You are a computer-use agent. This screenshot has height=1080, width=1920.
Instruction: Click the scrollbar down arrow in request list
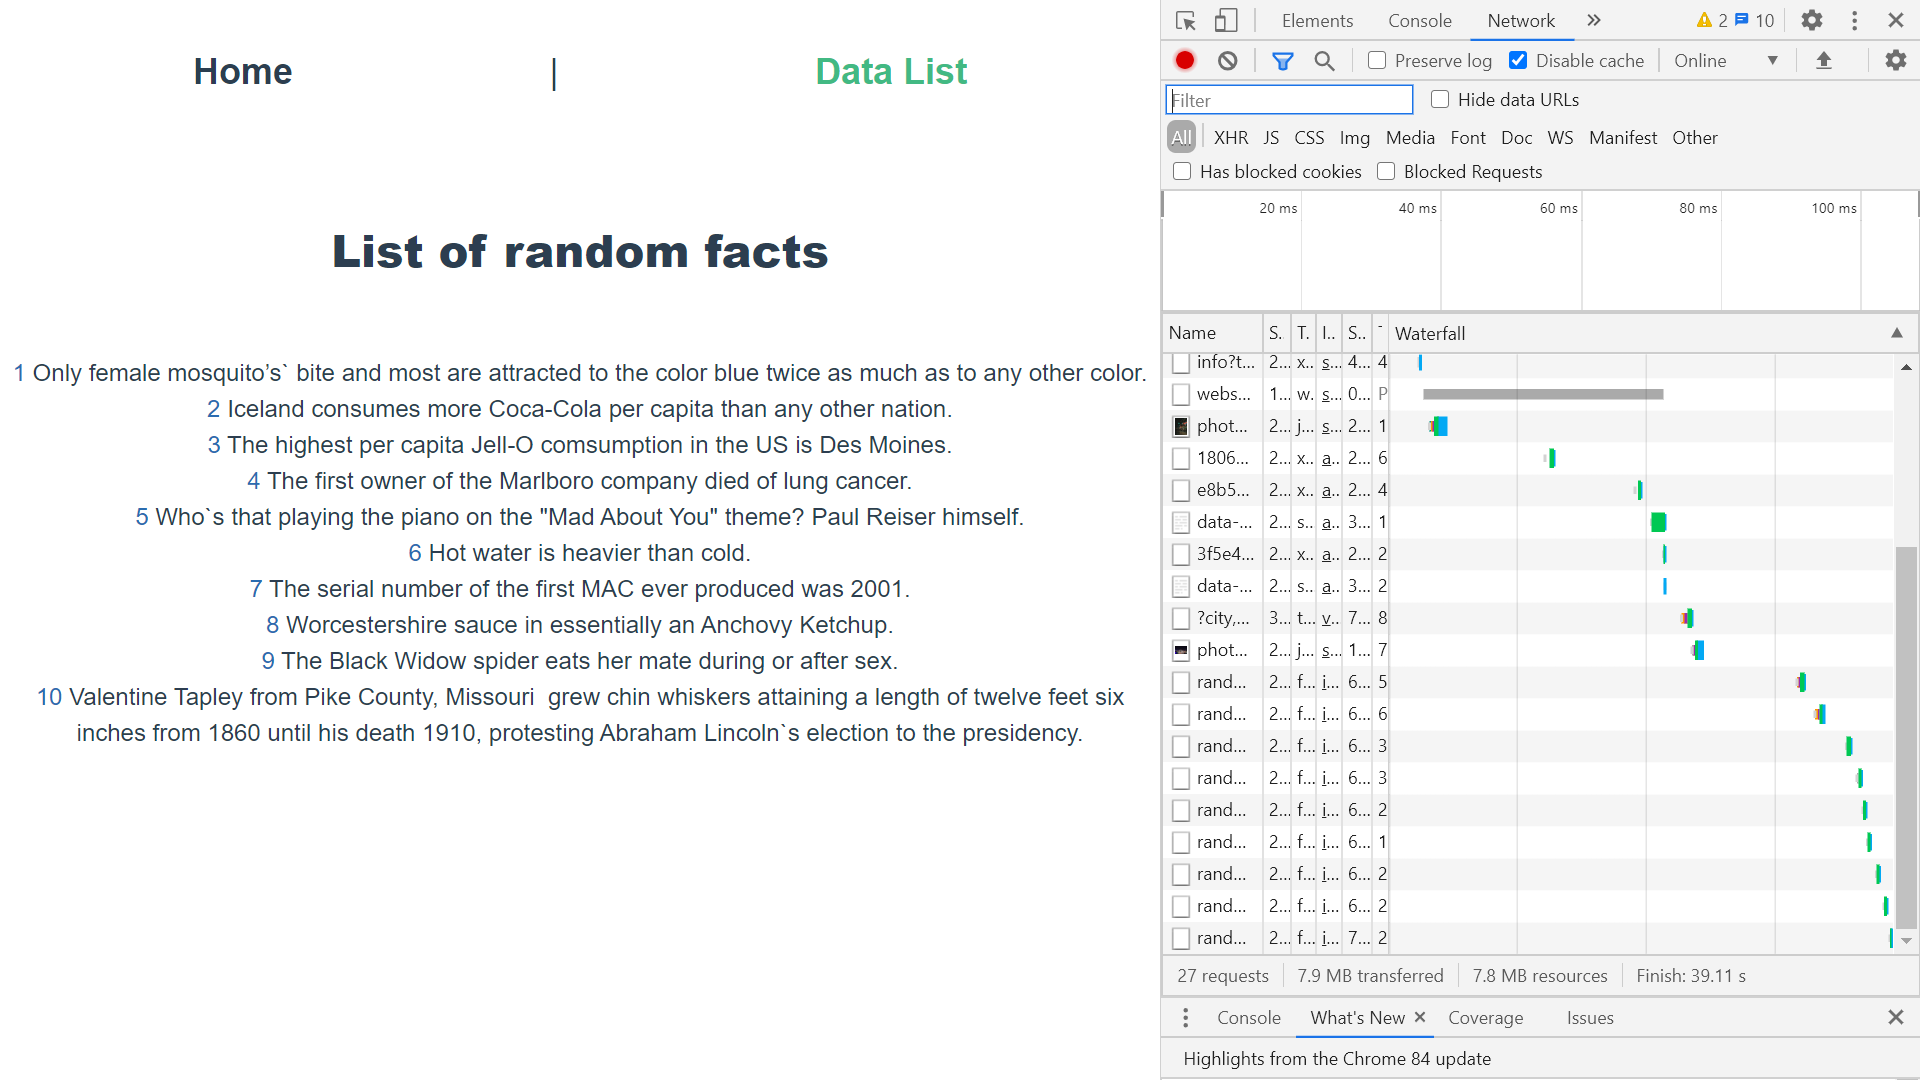[1906, 941]
